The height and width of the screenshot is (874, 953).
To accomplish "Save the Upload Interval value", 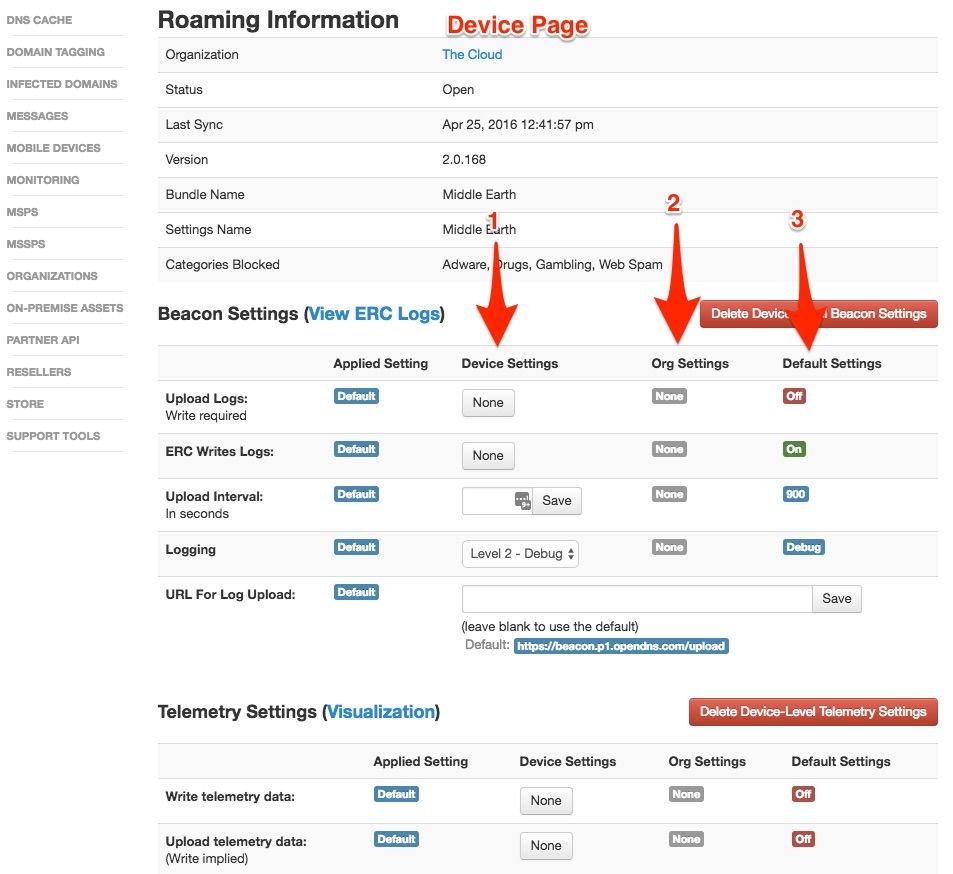I will point(557,500).
